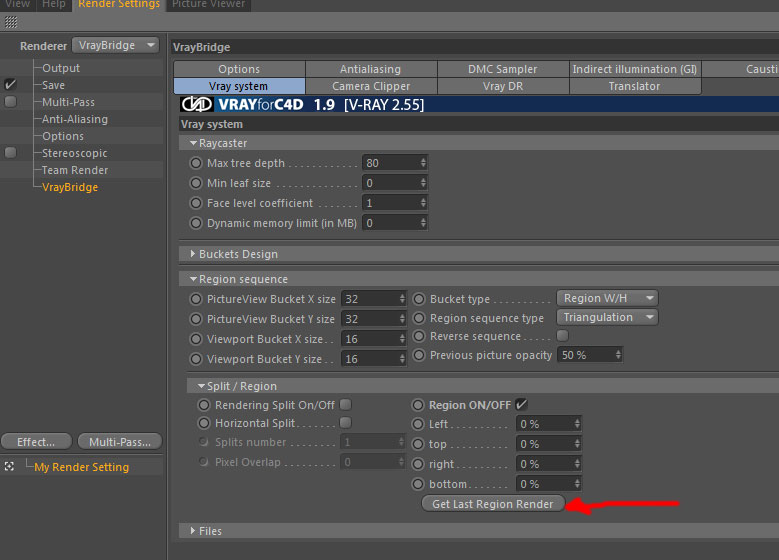Click the grid grip icon below the menu bar
779x560 pixels.
[x=11, y=22]
